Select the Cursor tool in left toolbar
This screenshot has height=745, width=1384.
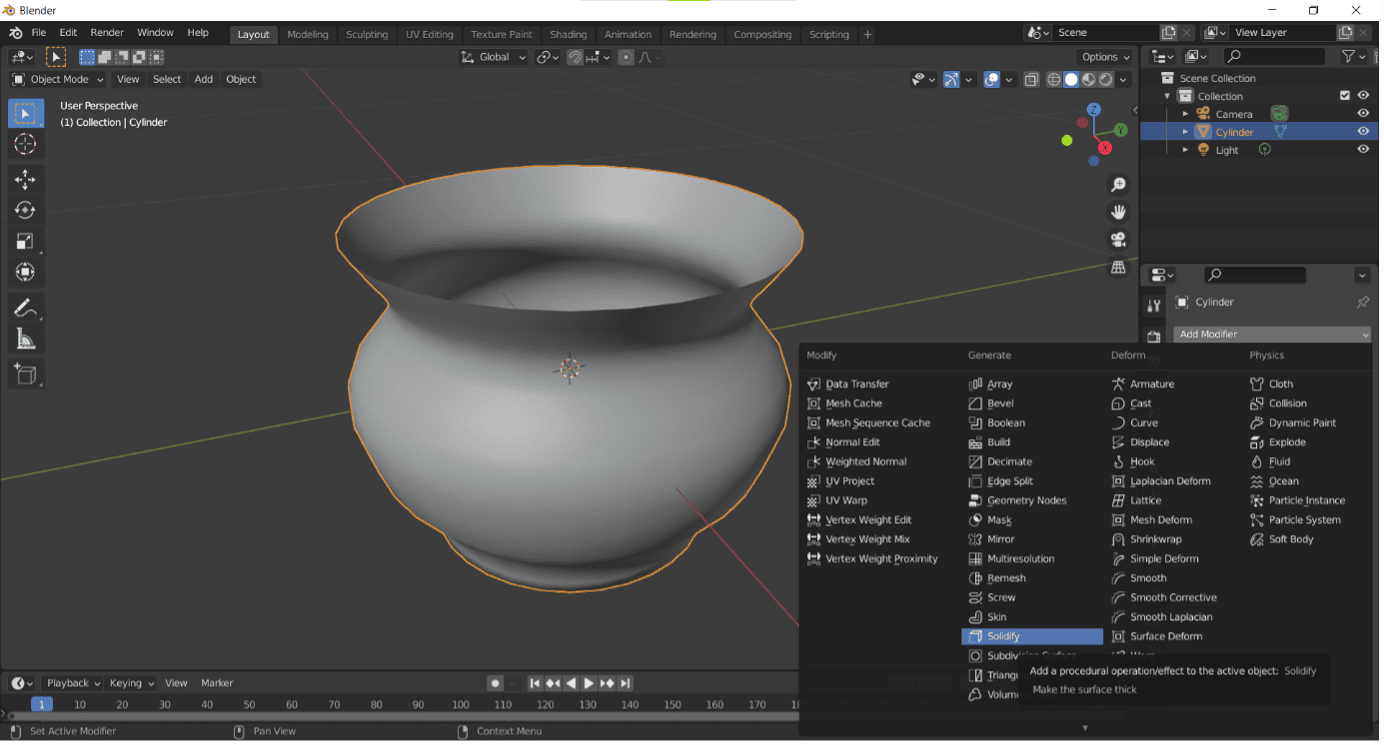point(25,144)
